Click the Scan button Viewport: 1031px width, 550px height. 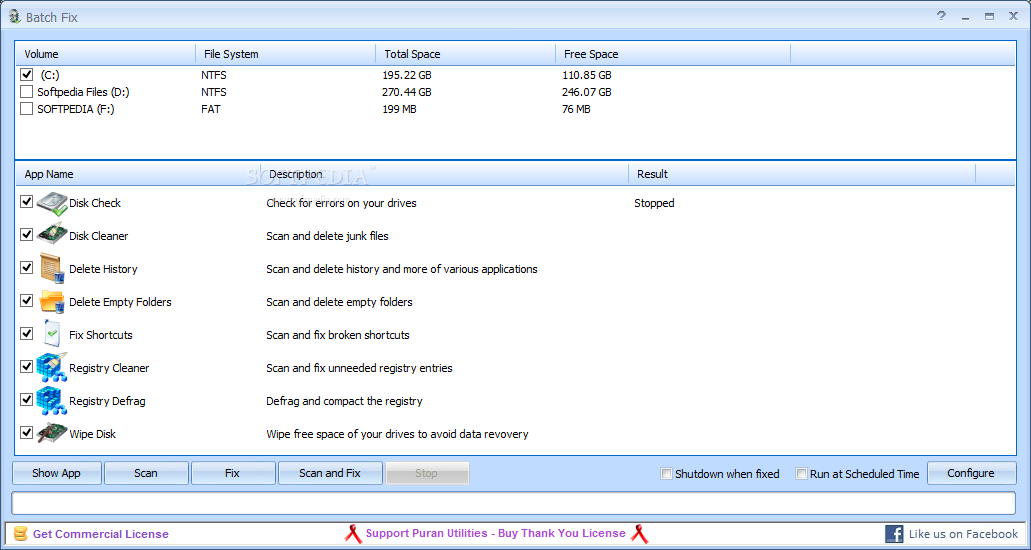coord(146,473)
